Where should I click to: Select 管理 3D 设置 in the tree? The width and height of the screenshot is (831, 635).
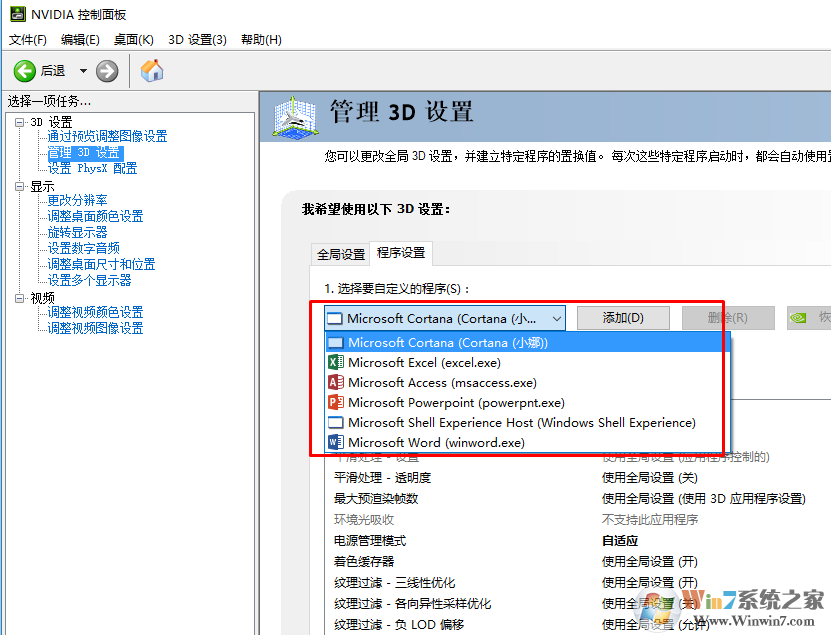coord(85,153)
